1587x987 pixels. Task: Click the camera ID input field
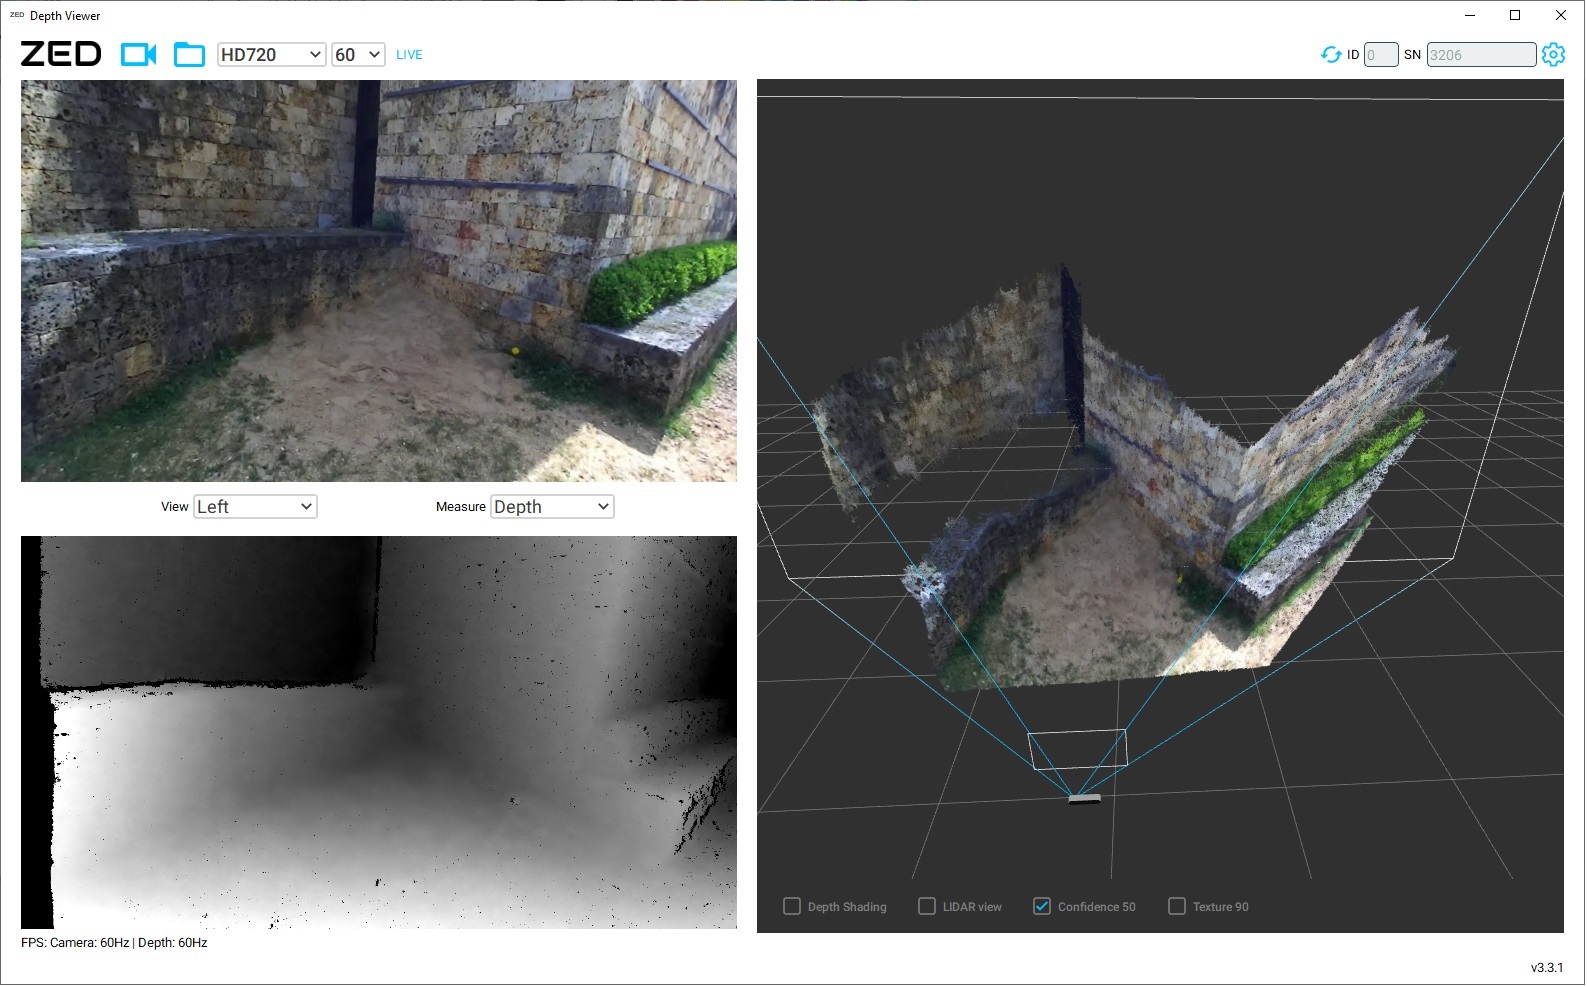tap(1381, 55)
